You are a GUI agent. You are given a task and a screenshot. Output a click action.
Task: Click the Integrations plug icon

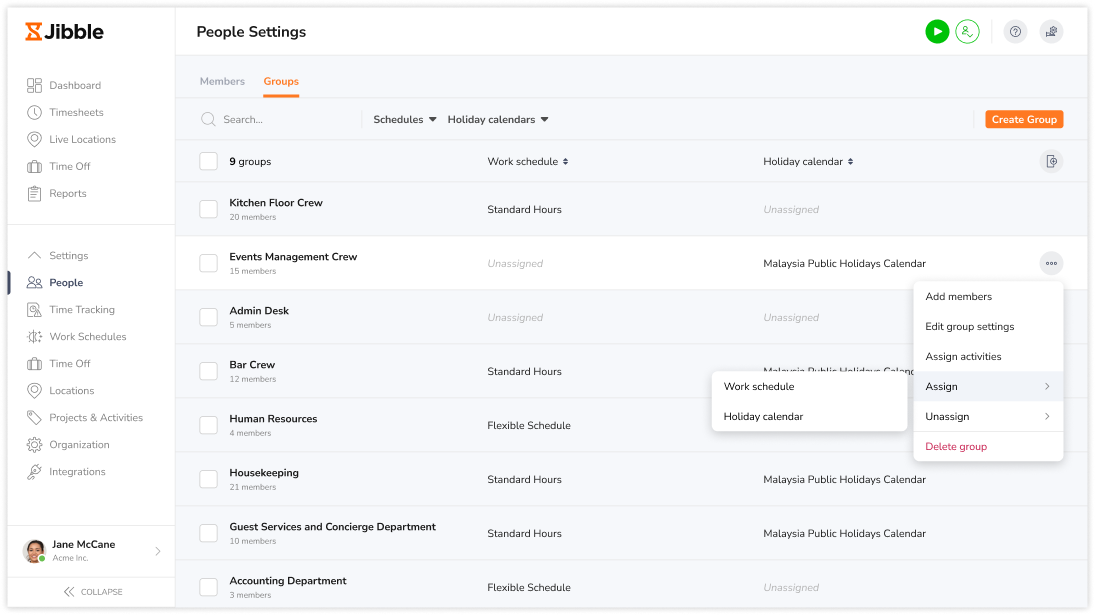(34, 472)
